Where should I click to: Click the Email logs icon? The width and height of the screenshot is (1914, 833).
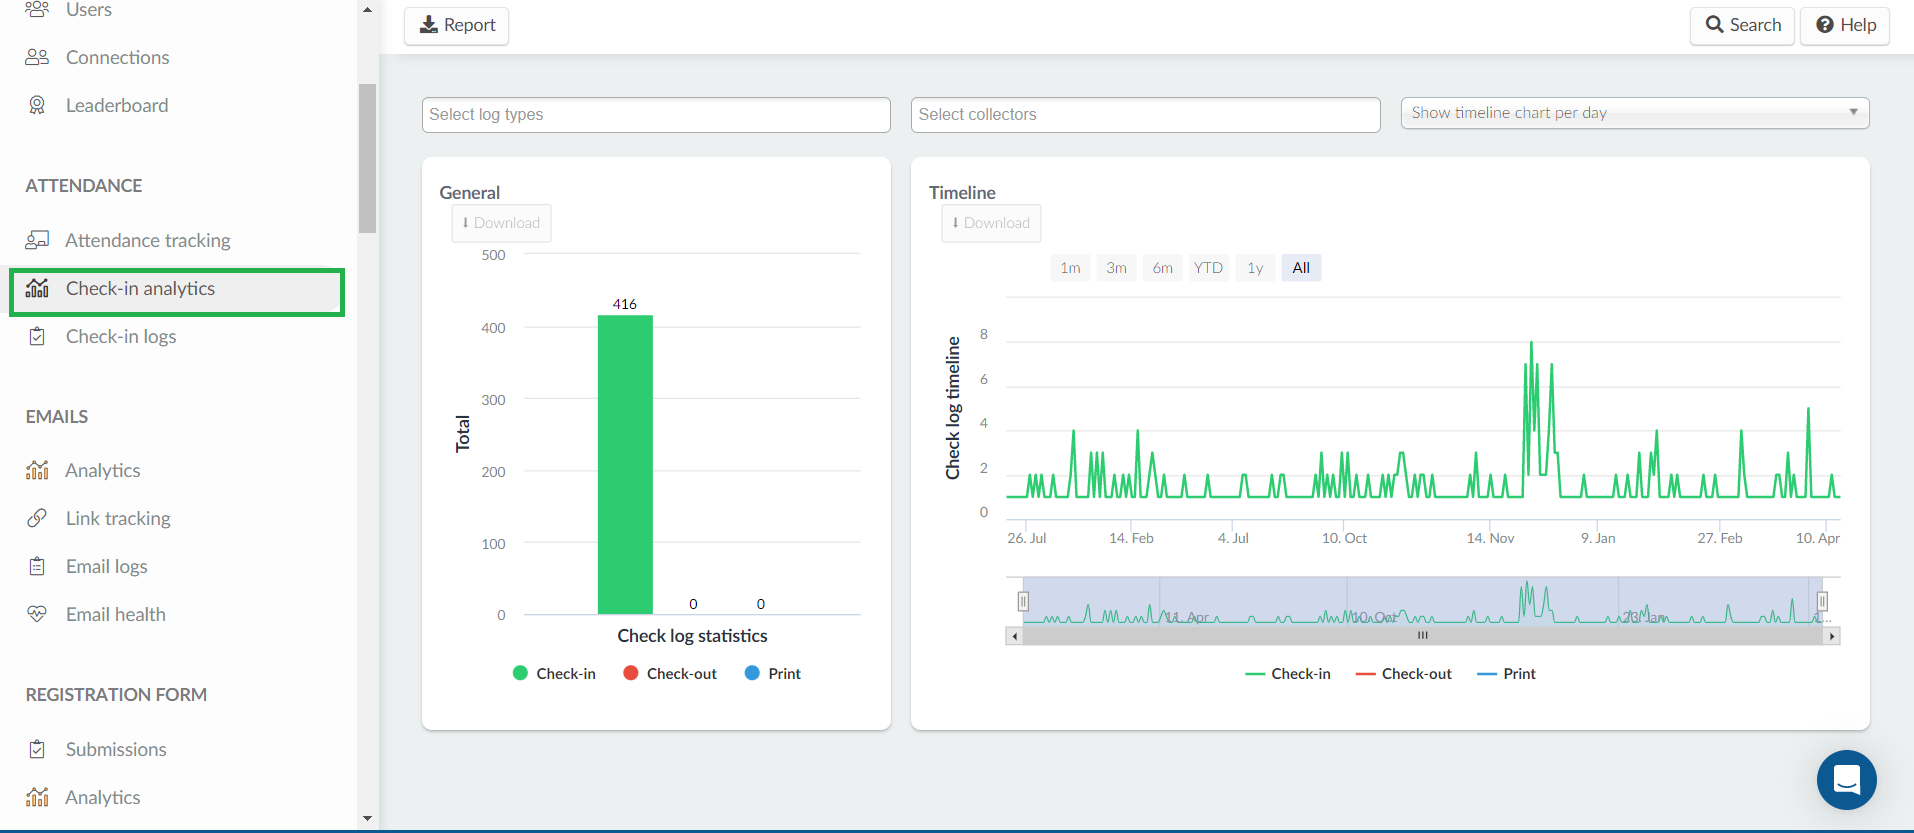[37, 566]
